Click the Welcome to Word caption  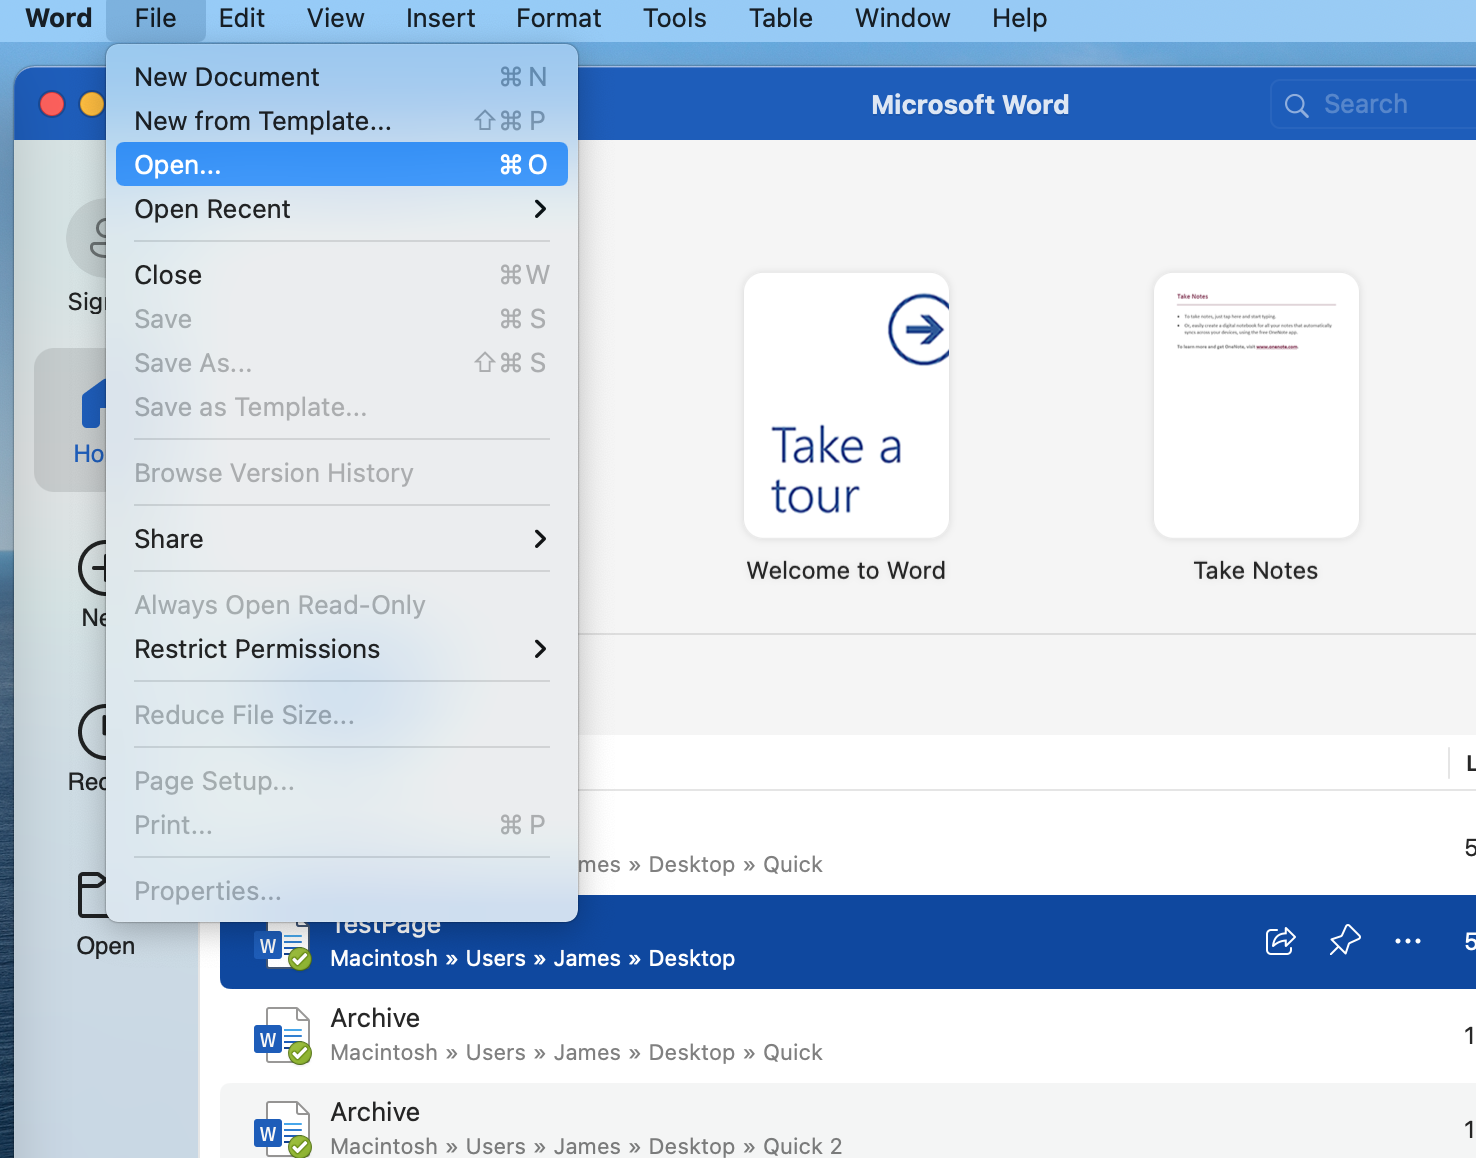pyautogui.click(x=846, y=570)
